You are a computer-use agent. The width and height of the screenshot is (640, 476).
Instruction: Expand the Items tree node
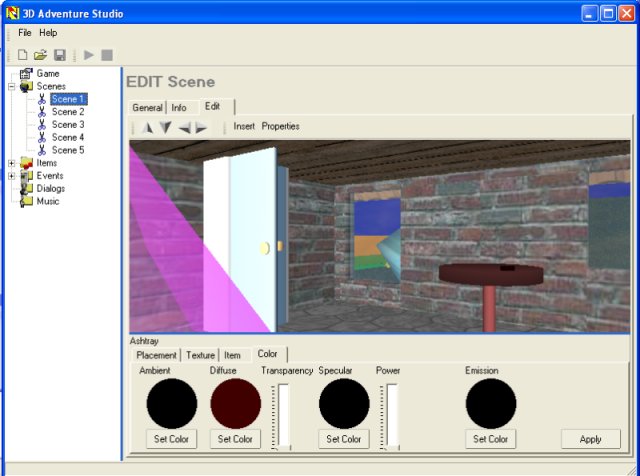click(11, 163)
